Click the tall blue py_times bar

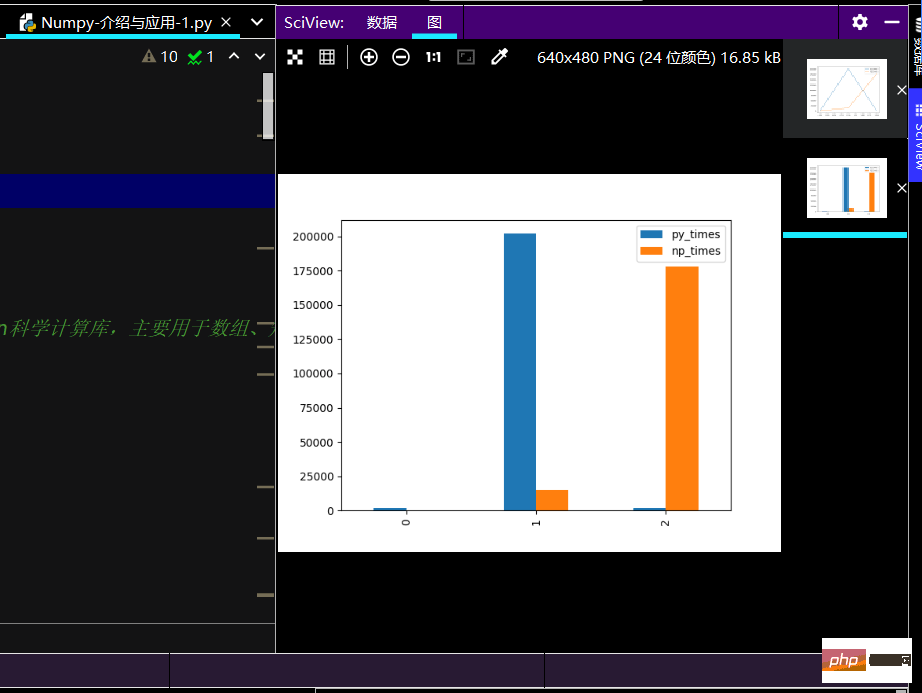click(x=520, y=372)
